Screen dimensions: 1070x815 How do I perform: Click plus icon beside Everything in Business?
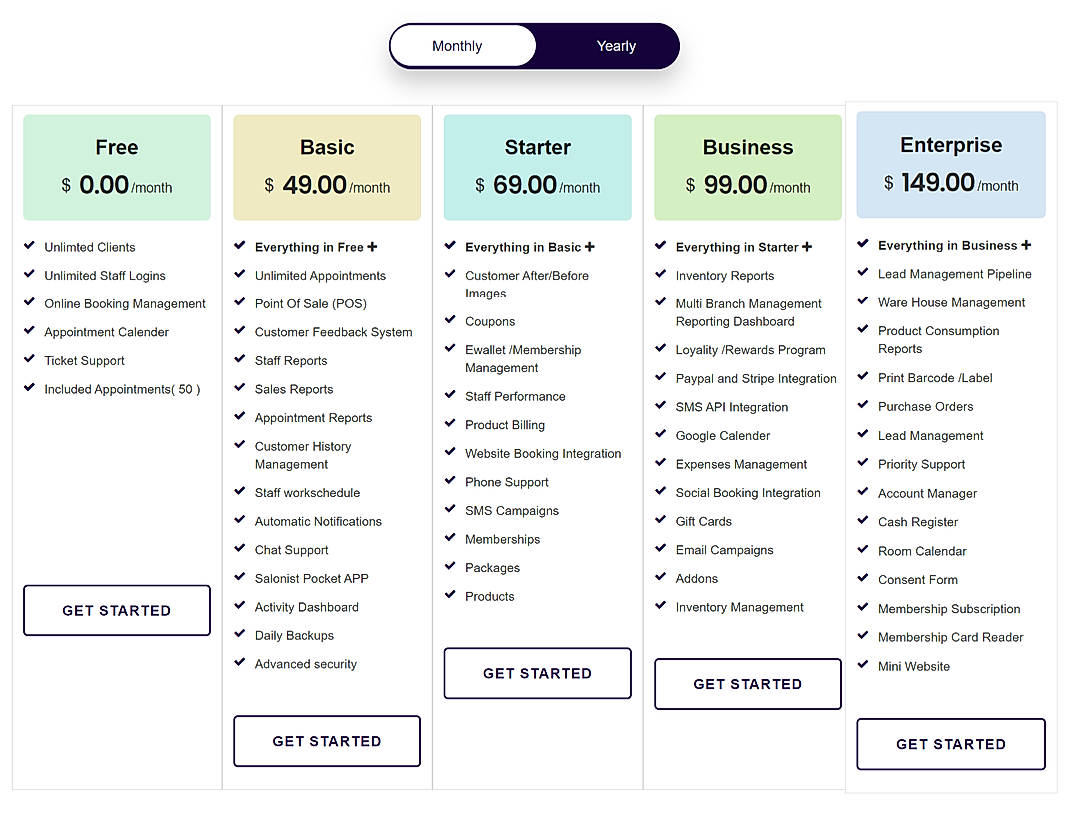(x=1026, y=244)
